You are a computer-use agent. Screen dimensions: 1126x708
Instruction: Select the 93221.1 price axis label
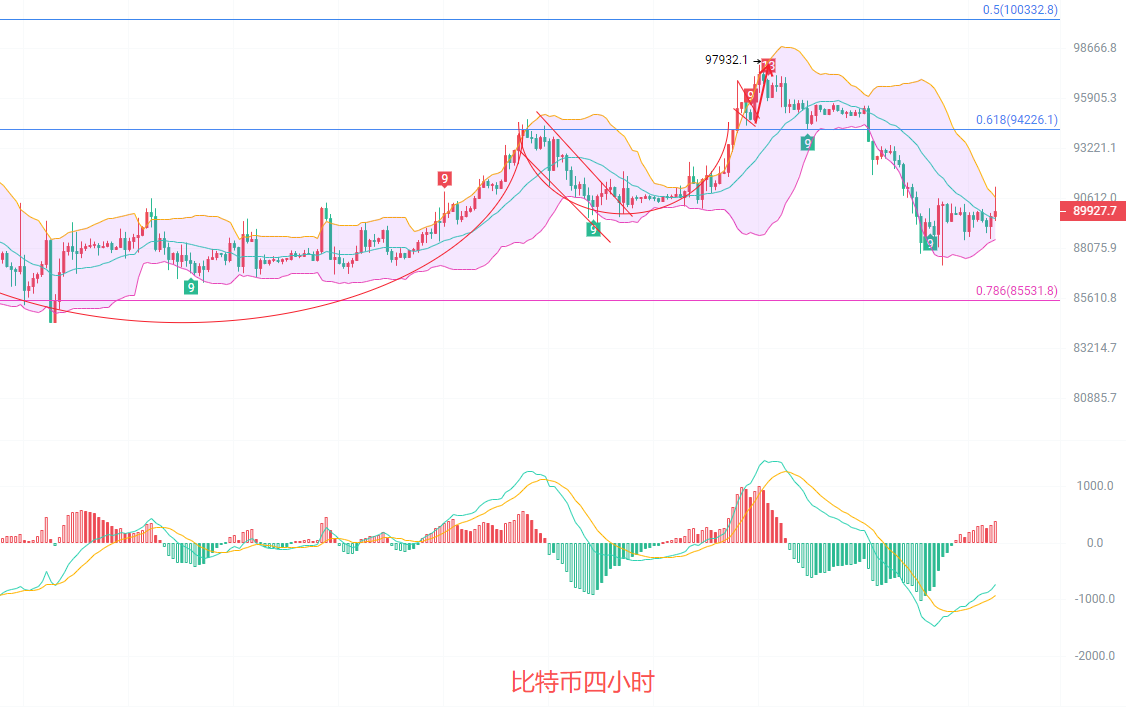1094,148
